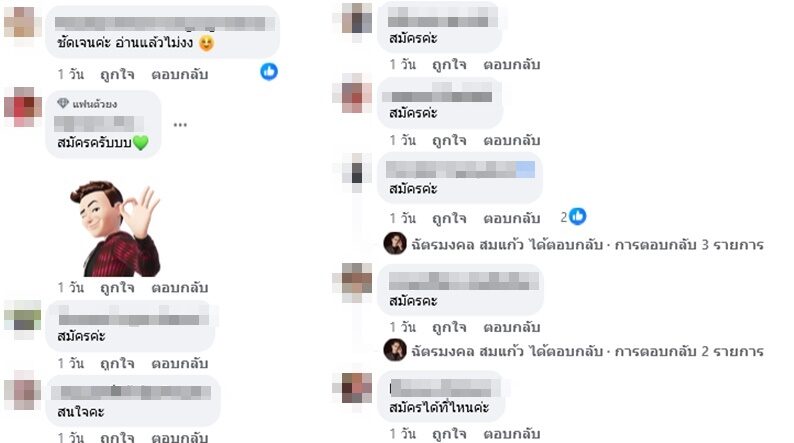Click the '1 วัน' timestamp under sticker comment
The image size is (794, 443).
pyautogui.click(x=70, y=288)
